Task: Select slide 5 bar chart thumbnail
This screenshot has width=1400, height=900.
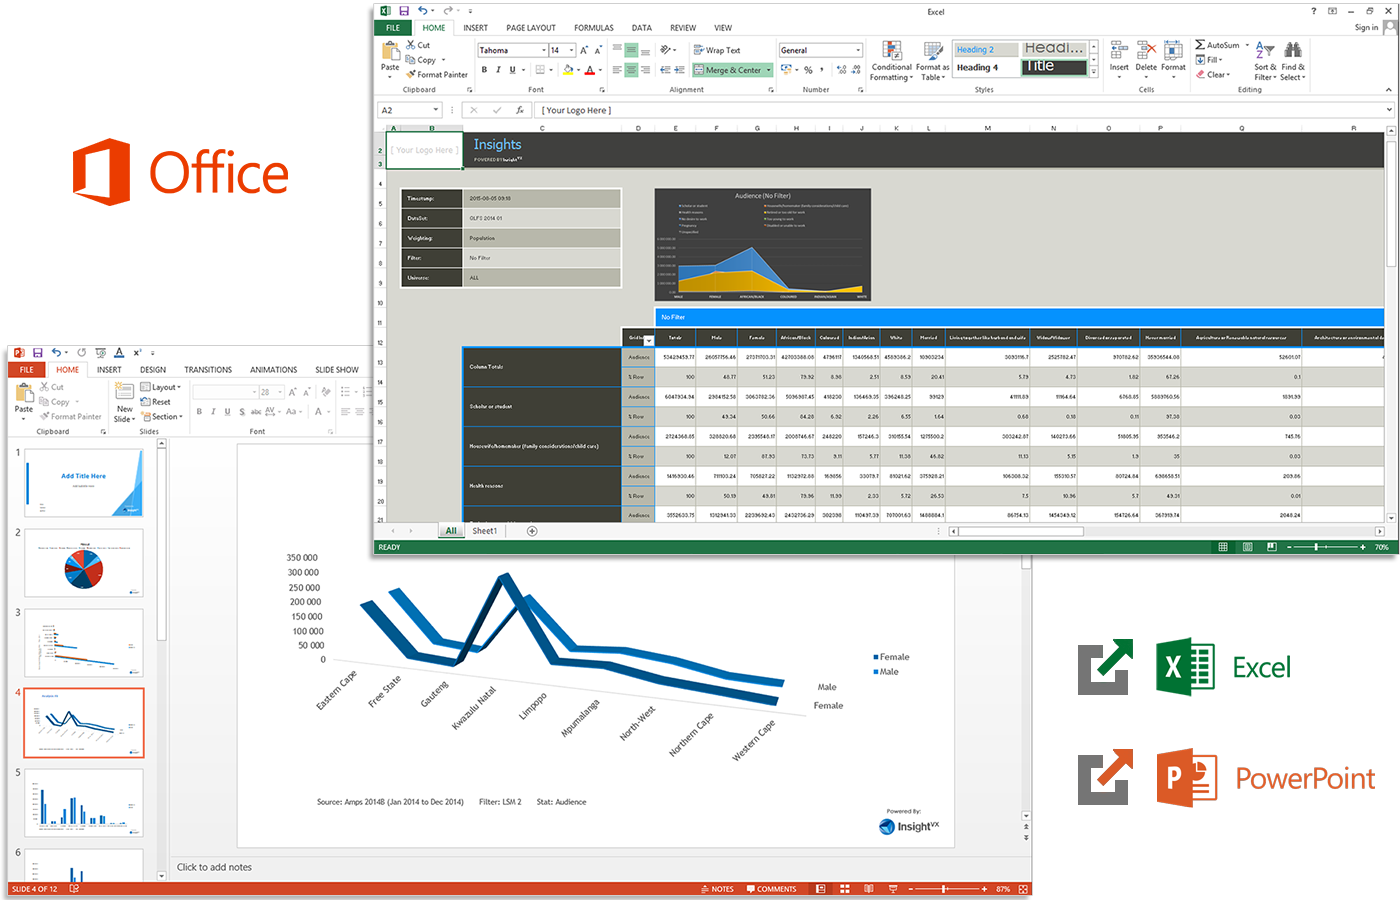Action: click(x=84, y=803)
